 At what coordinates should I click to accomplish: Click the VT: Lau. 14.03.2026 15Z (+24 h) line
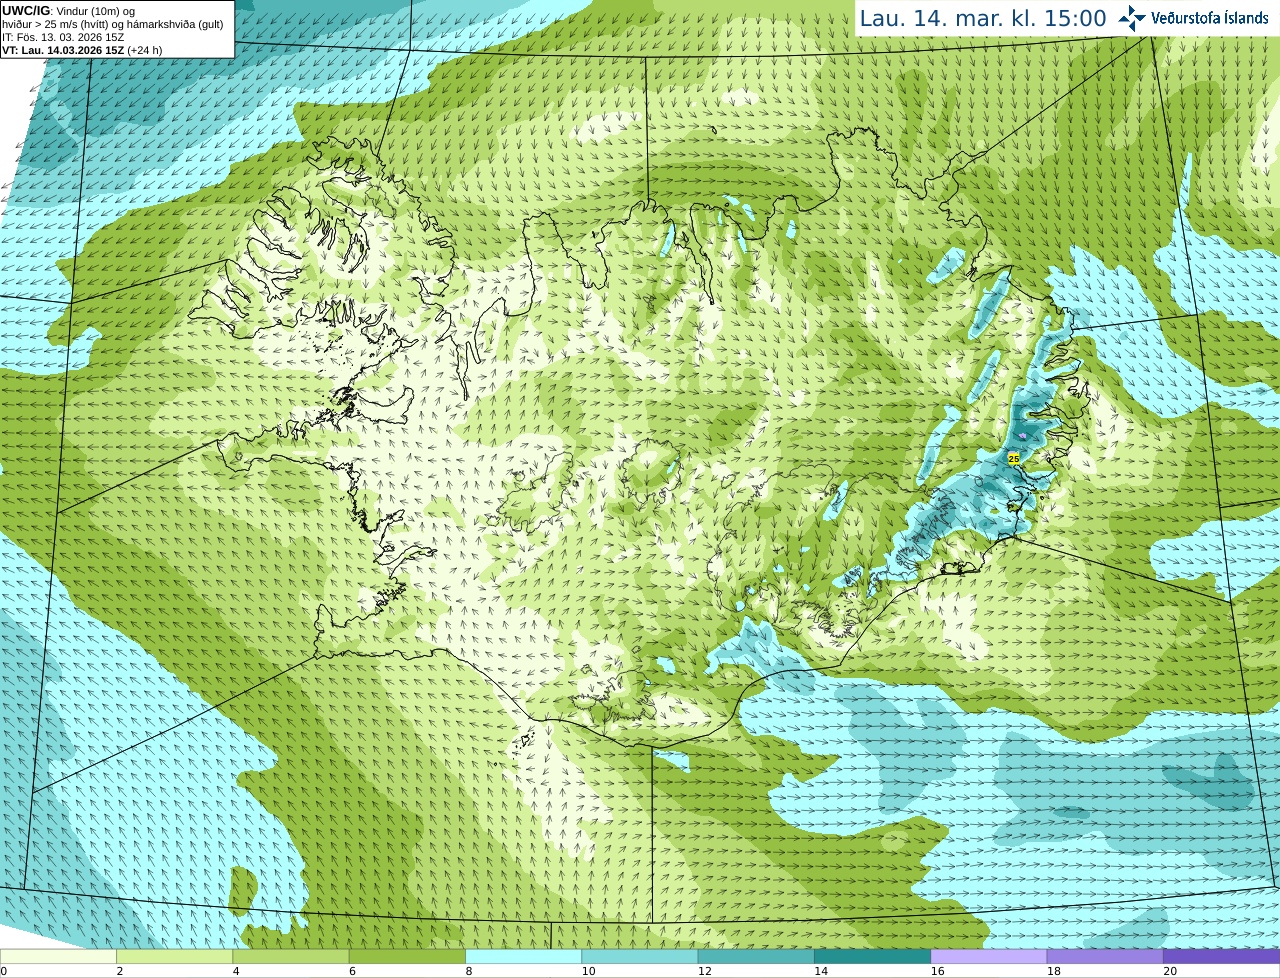82,50
